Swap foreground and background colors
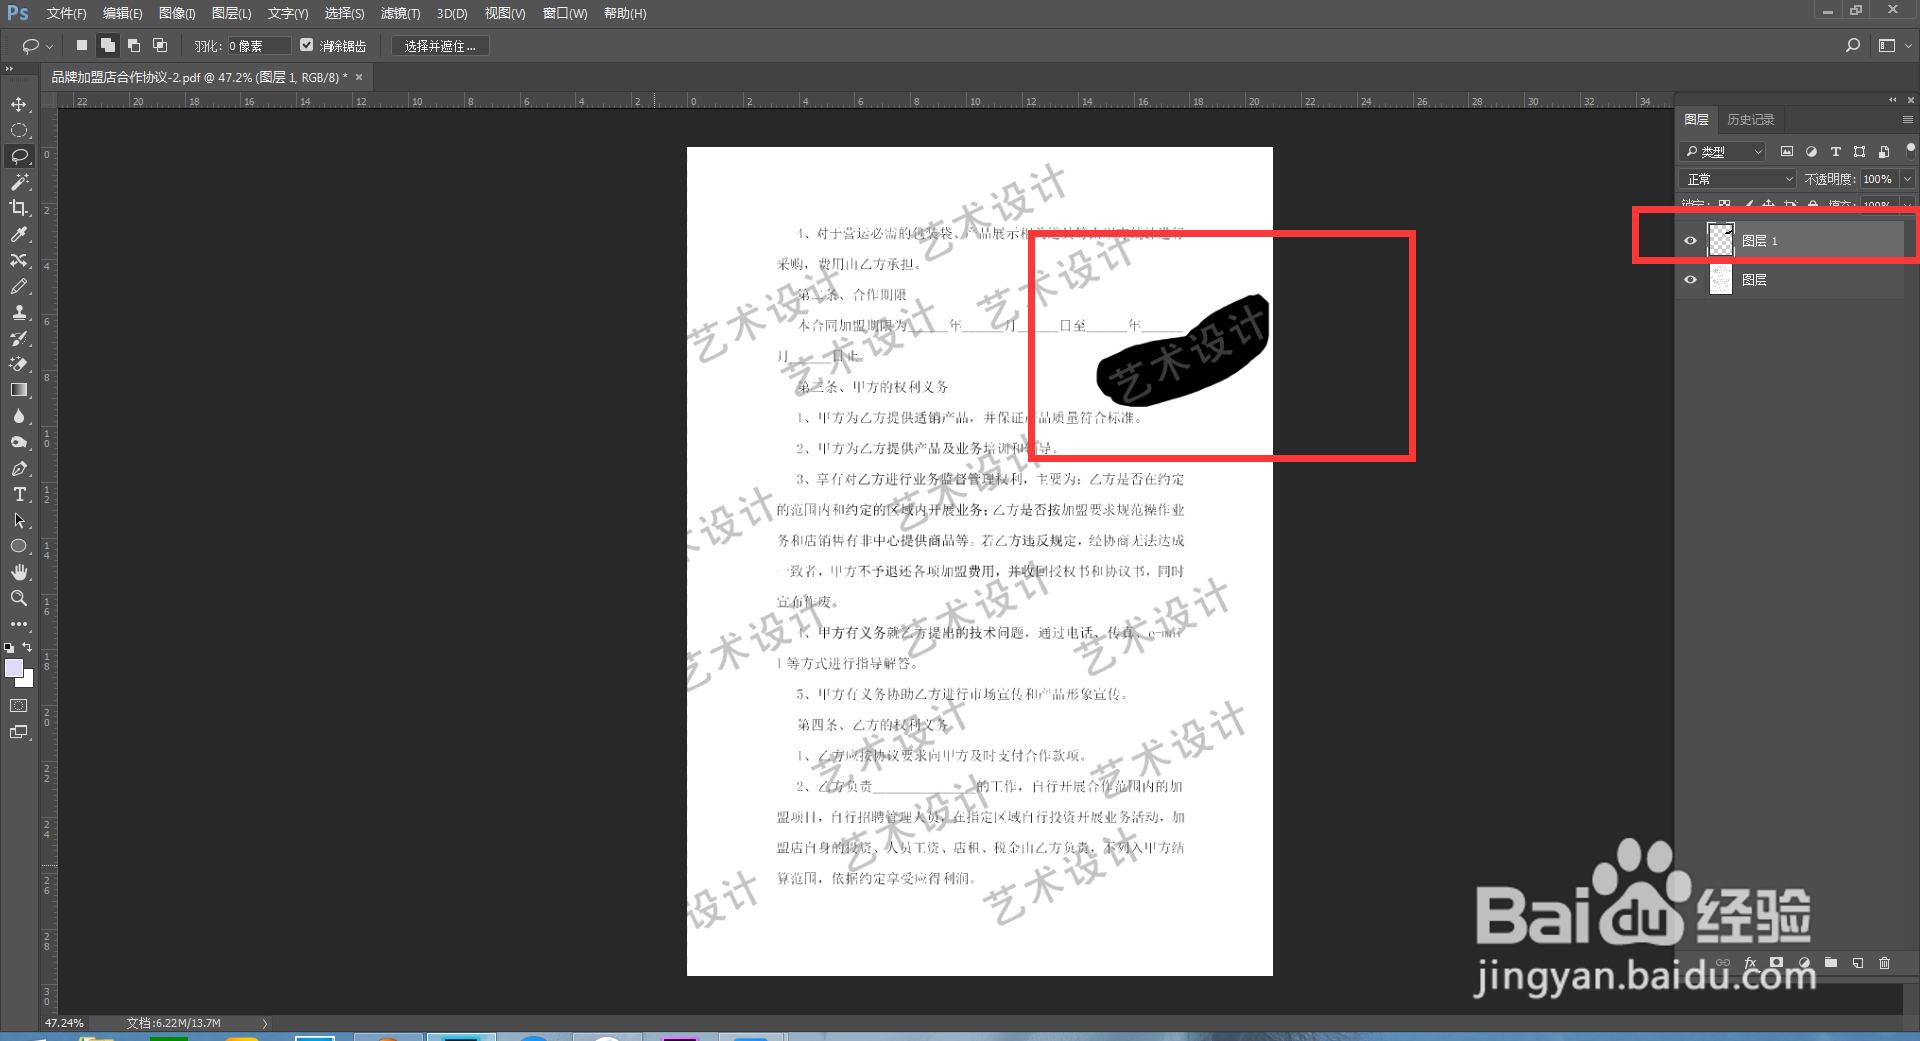Screen dimensions: 1920x1041 point(28,647)
